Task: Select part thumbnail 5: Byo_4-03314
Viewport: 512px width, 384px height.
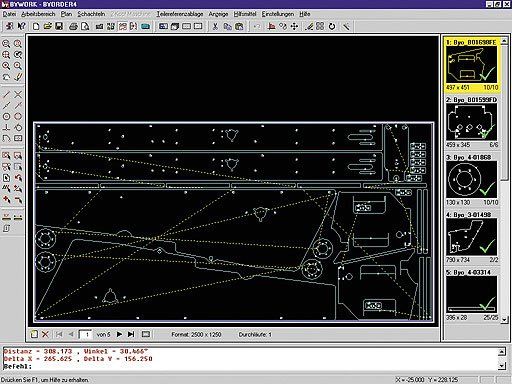Action: click(472, 295)
